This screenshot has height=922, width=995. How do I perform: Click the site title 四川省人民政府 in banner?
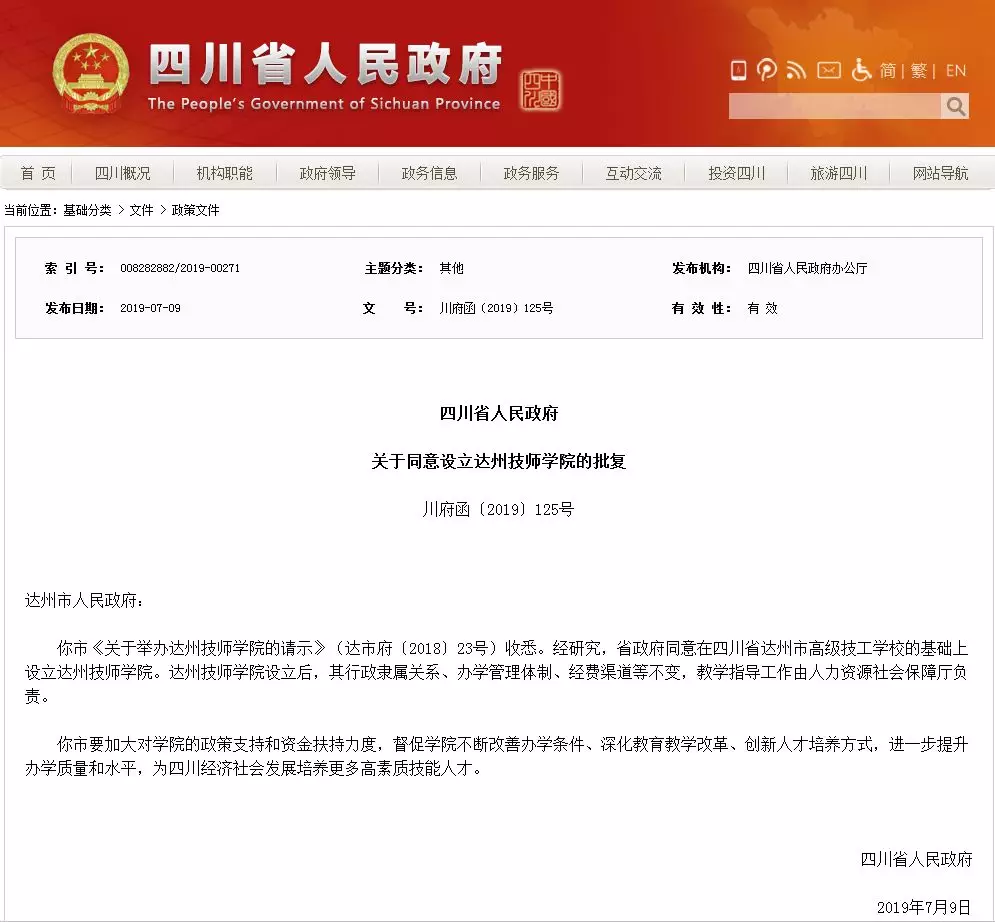click(325, 65)
